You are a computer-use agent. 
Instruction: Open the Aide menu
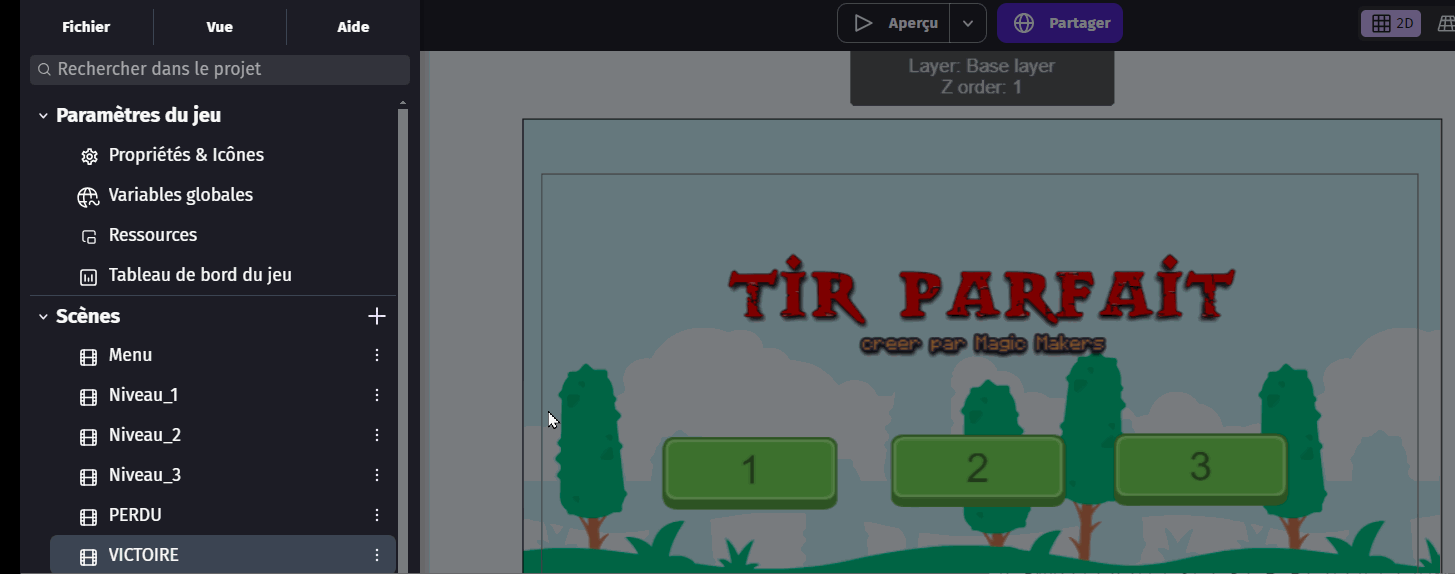353,27
